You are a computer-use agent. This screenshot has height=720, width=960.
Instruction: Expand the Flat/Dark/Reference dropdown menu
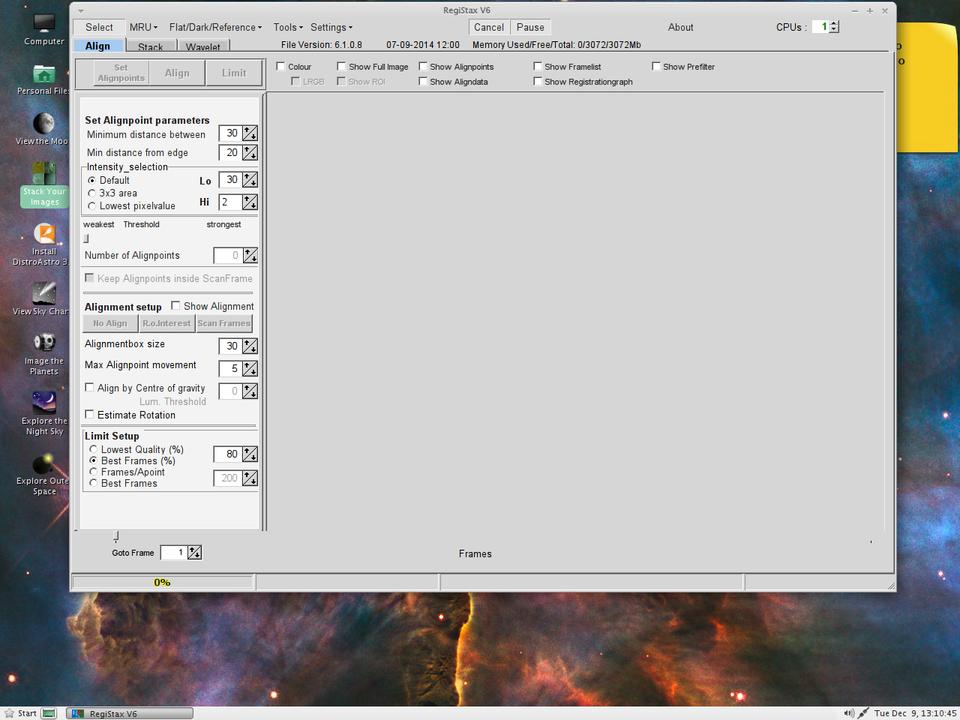(x=215, y=27)
